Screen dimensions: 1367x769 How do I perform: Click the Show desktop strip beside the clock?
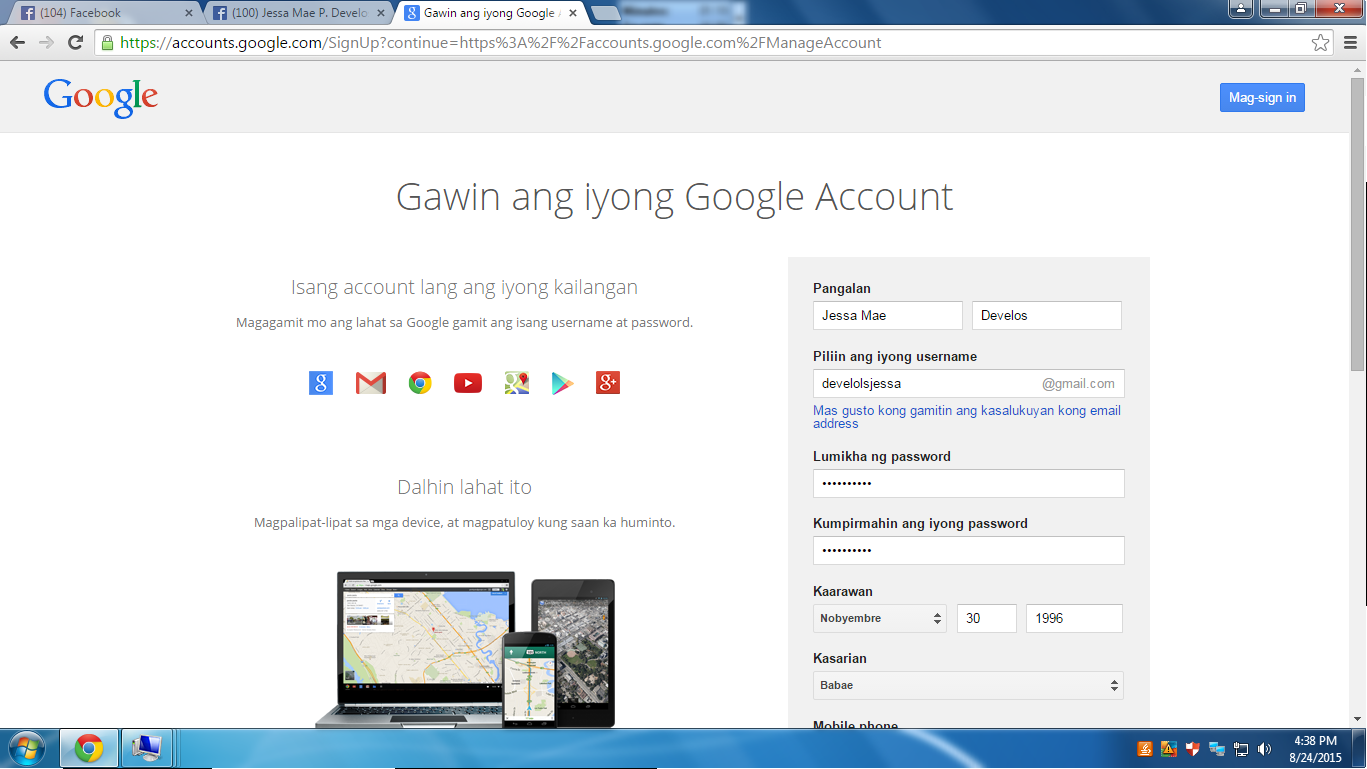1360,749
